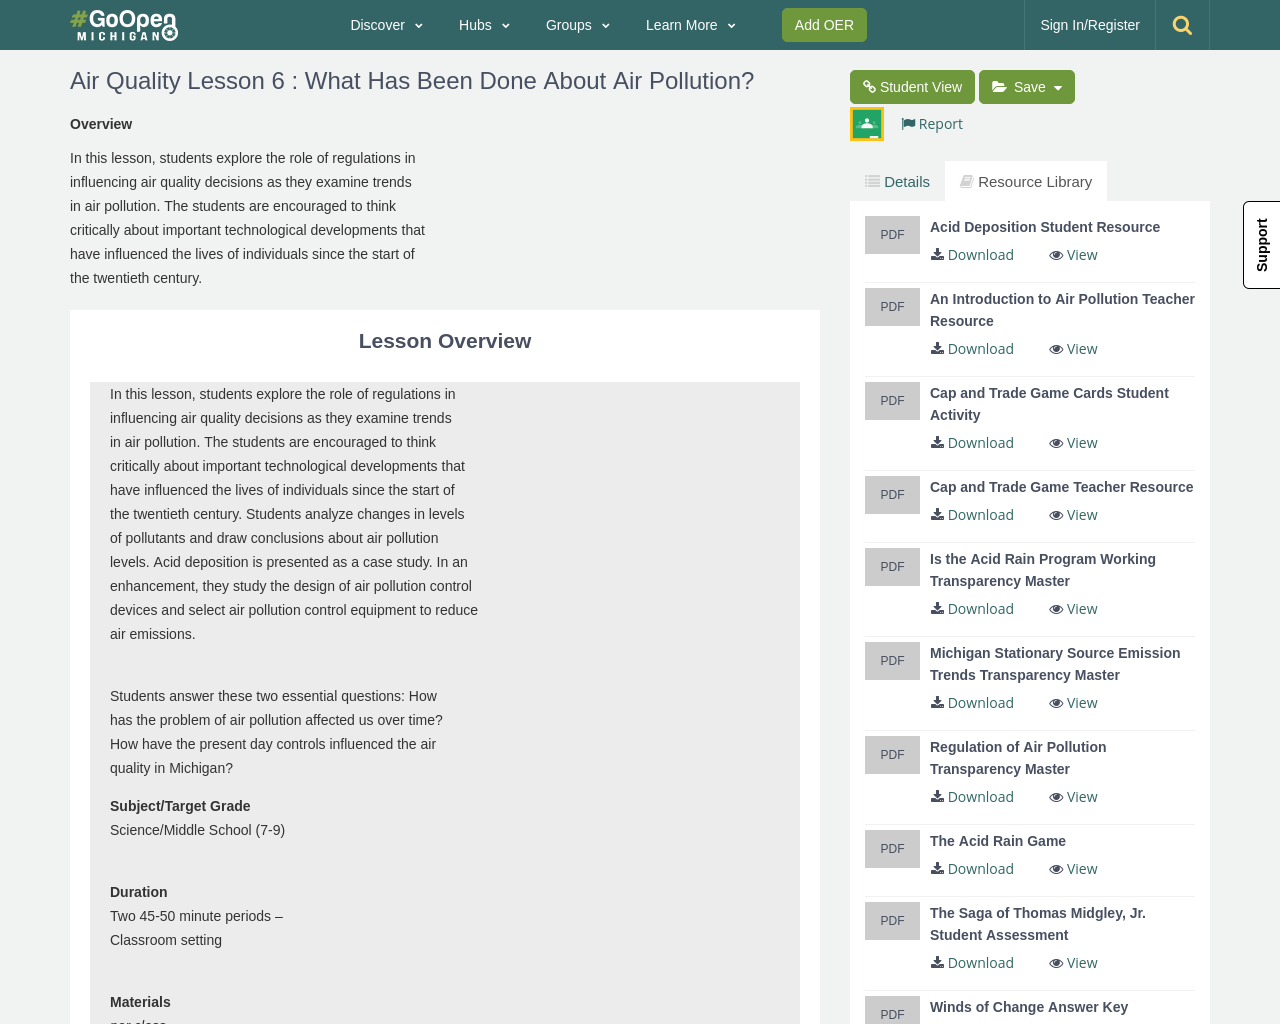Switch to the Details tab
This screenshot has width=1280, height=1024.
click(x=897, y=181)
